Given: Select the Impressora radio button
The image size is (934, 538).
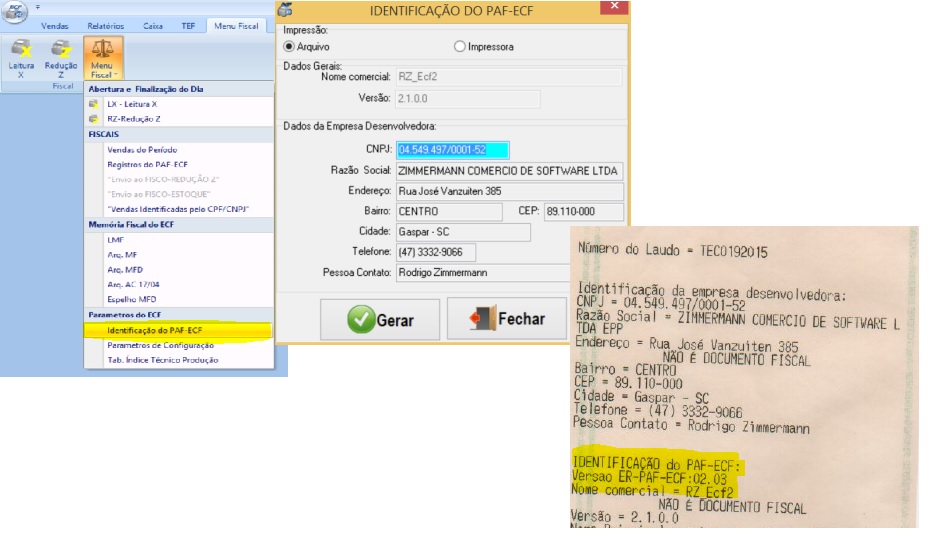Looking at the screenshot, I should pos(460,46).
